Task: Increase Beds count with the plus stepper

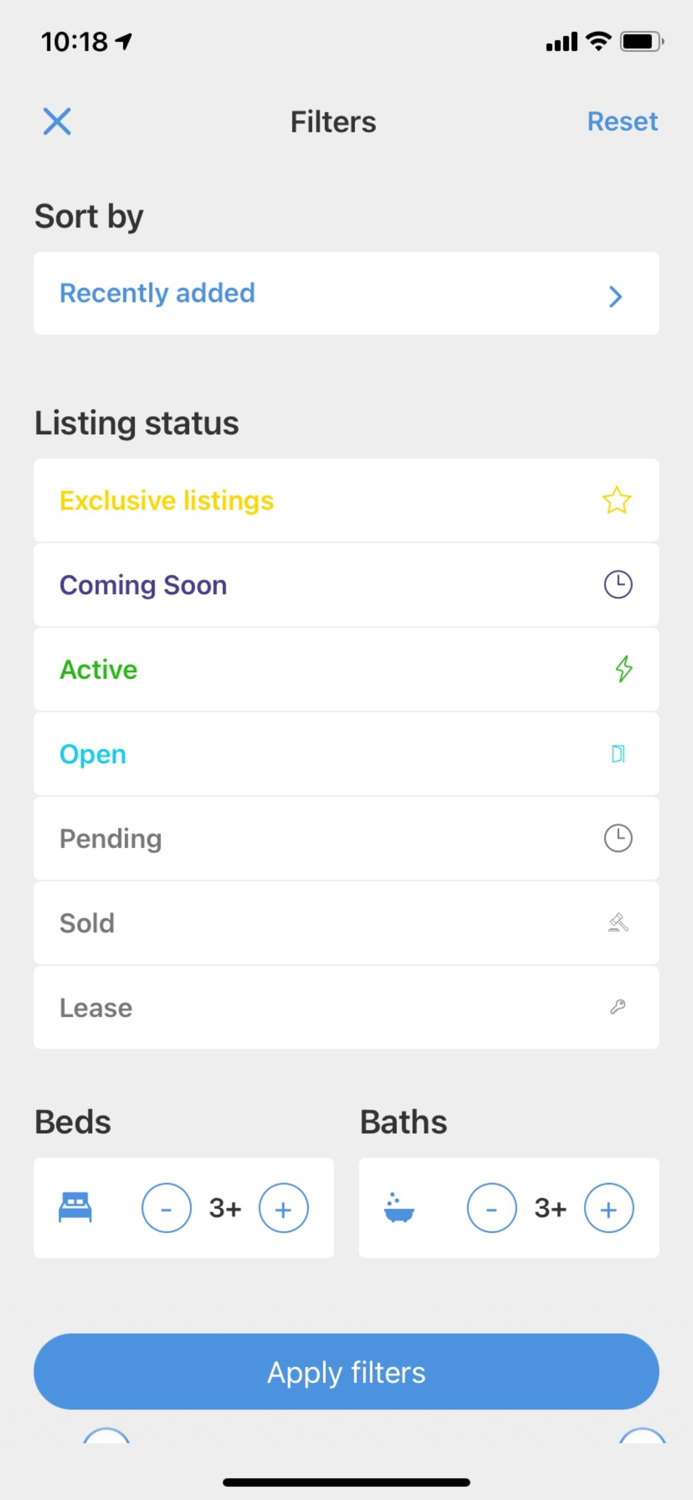Action: pos(284,1207)
